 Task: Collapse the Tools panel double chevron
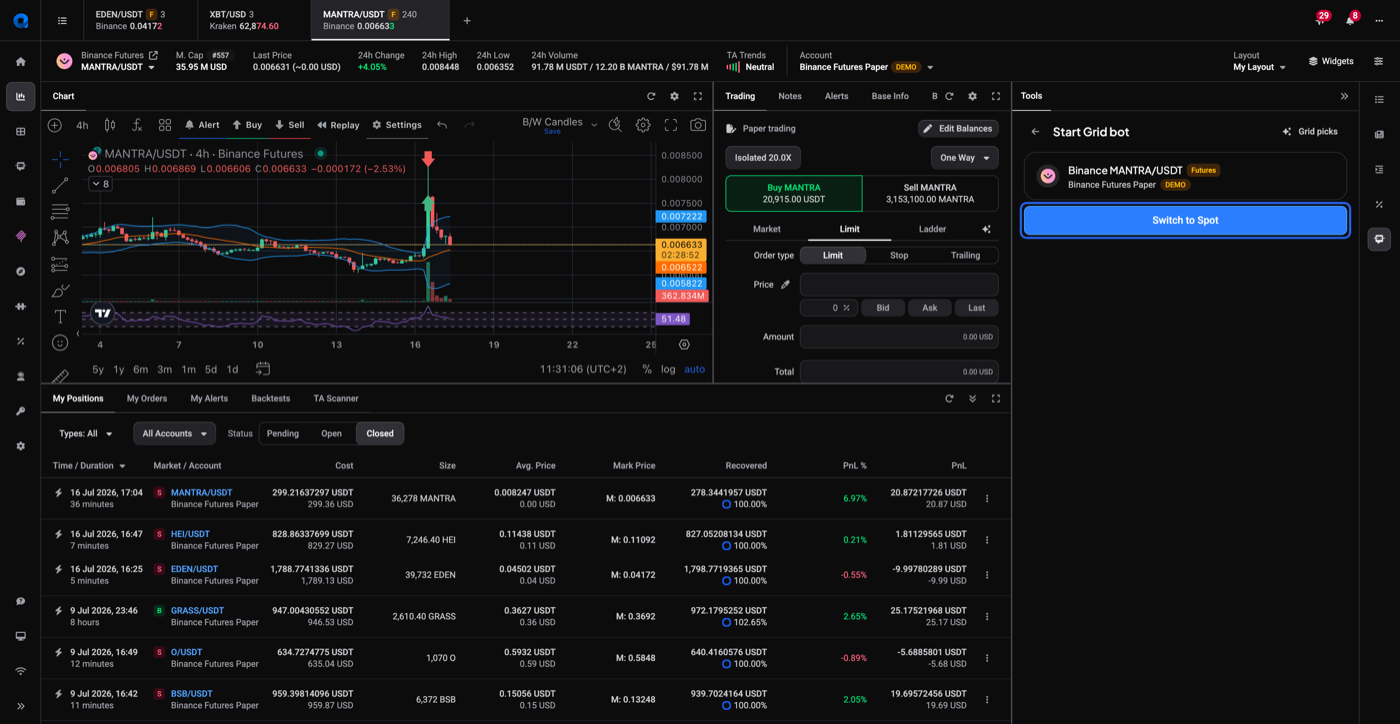click(x=1344, y=96)
